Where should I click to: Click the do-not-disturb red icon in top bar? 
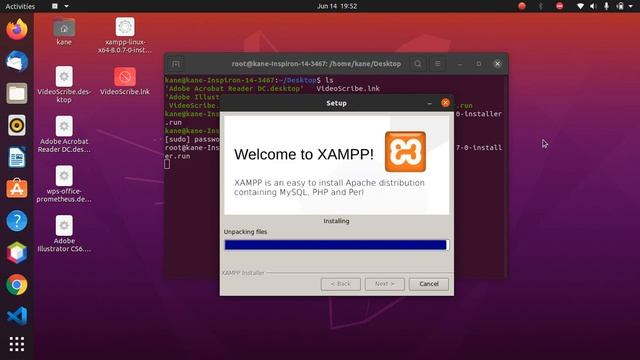[x=560, y=6]
